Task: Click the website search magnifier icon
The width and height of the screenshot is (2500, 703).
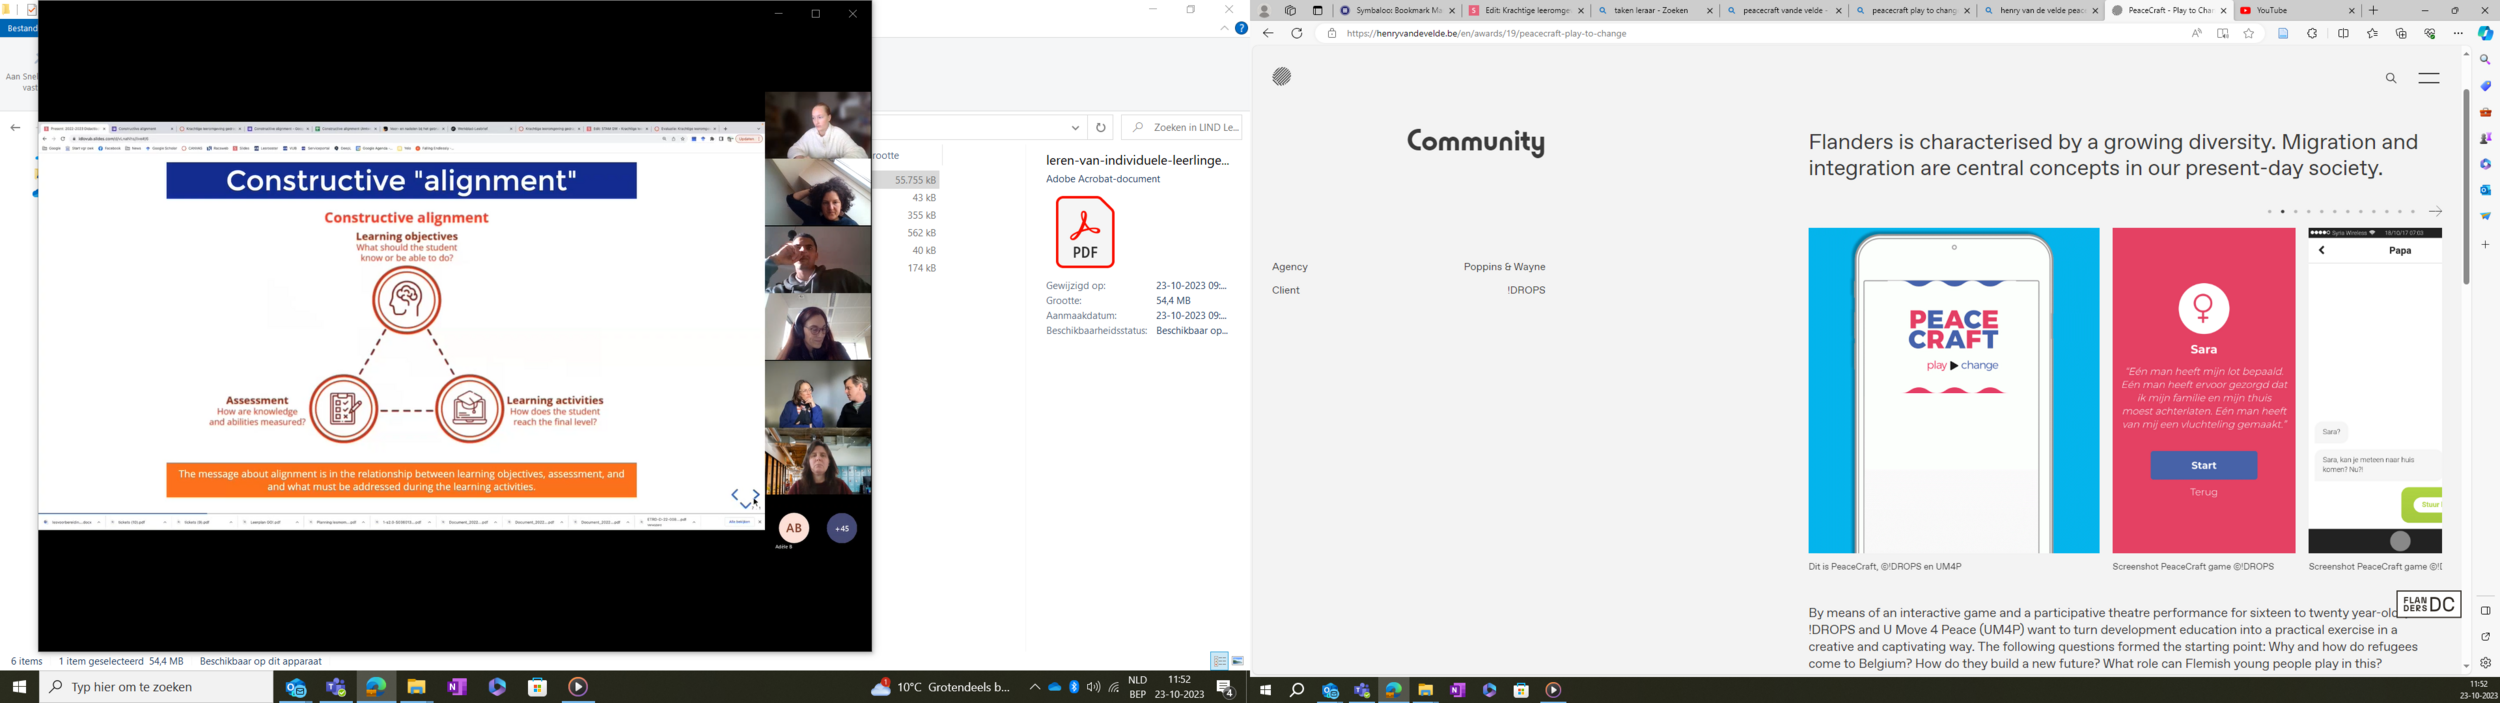Action: click(x=2391, y=78)
